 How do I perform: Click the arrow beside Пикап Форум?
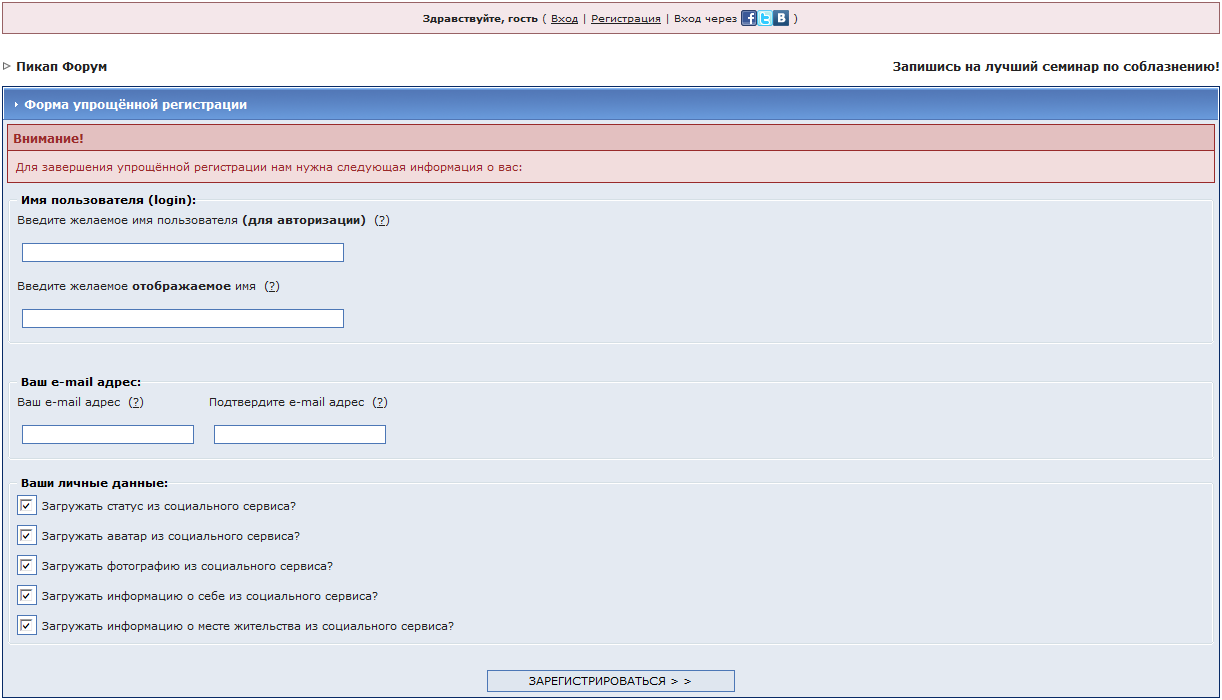[7, 66]
